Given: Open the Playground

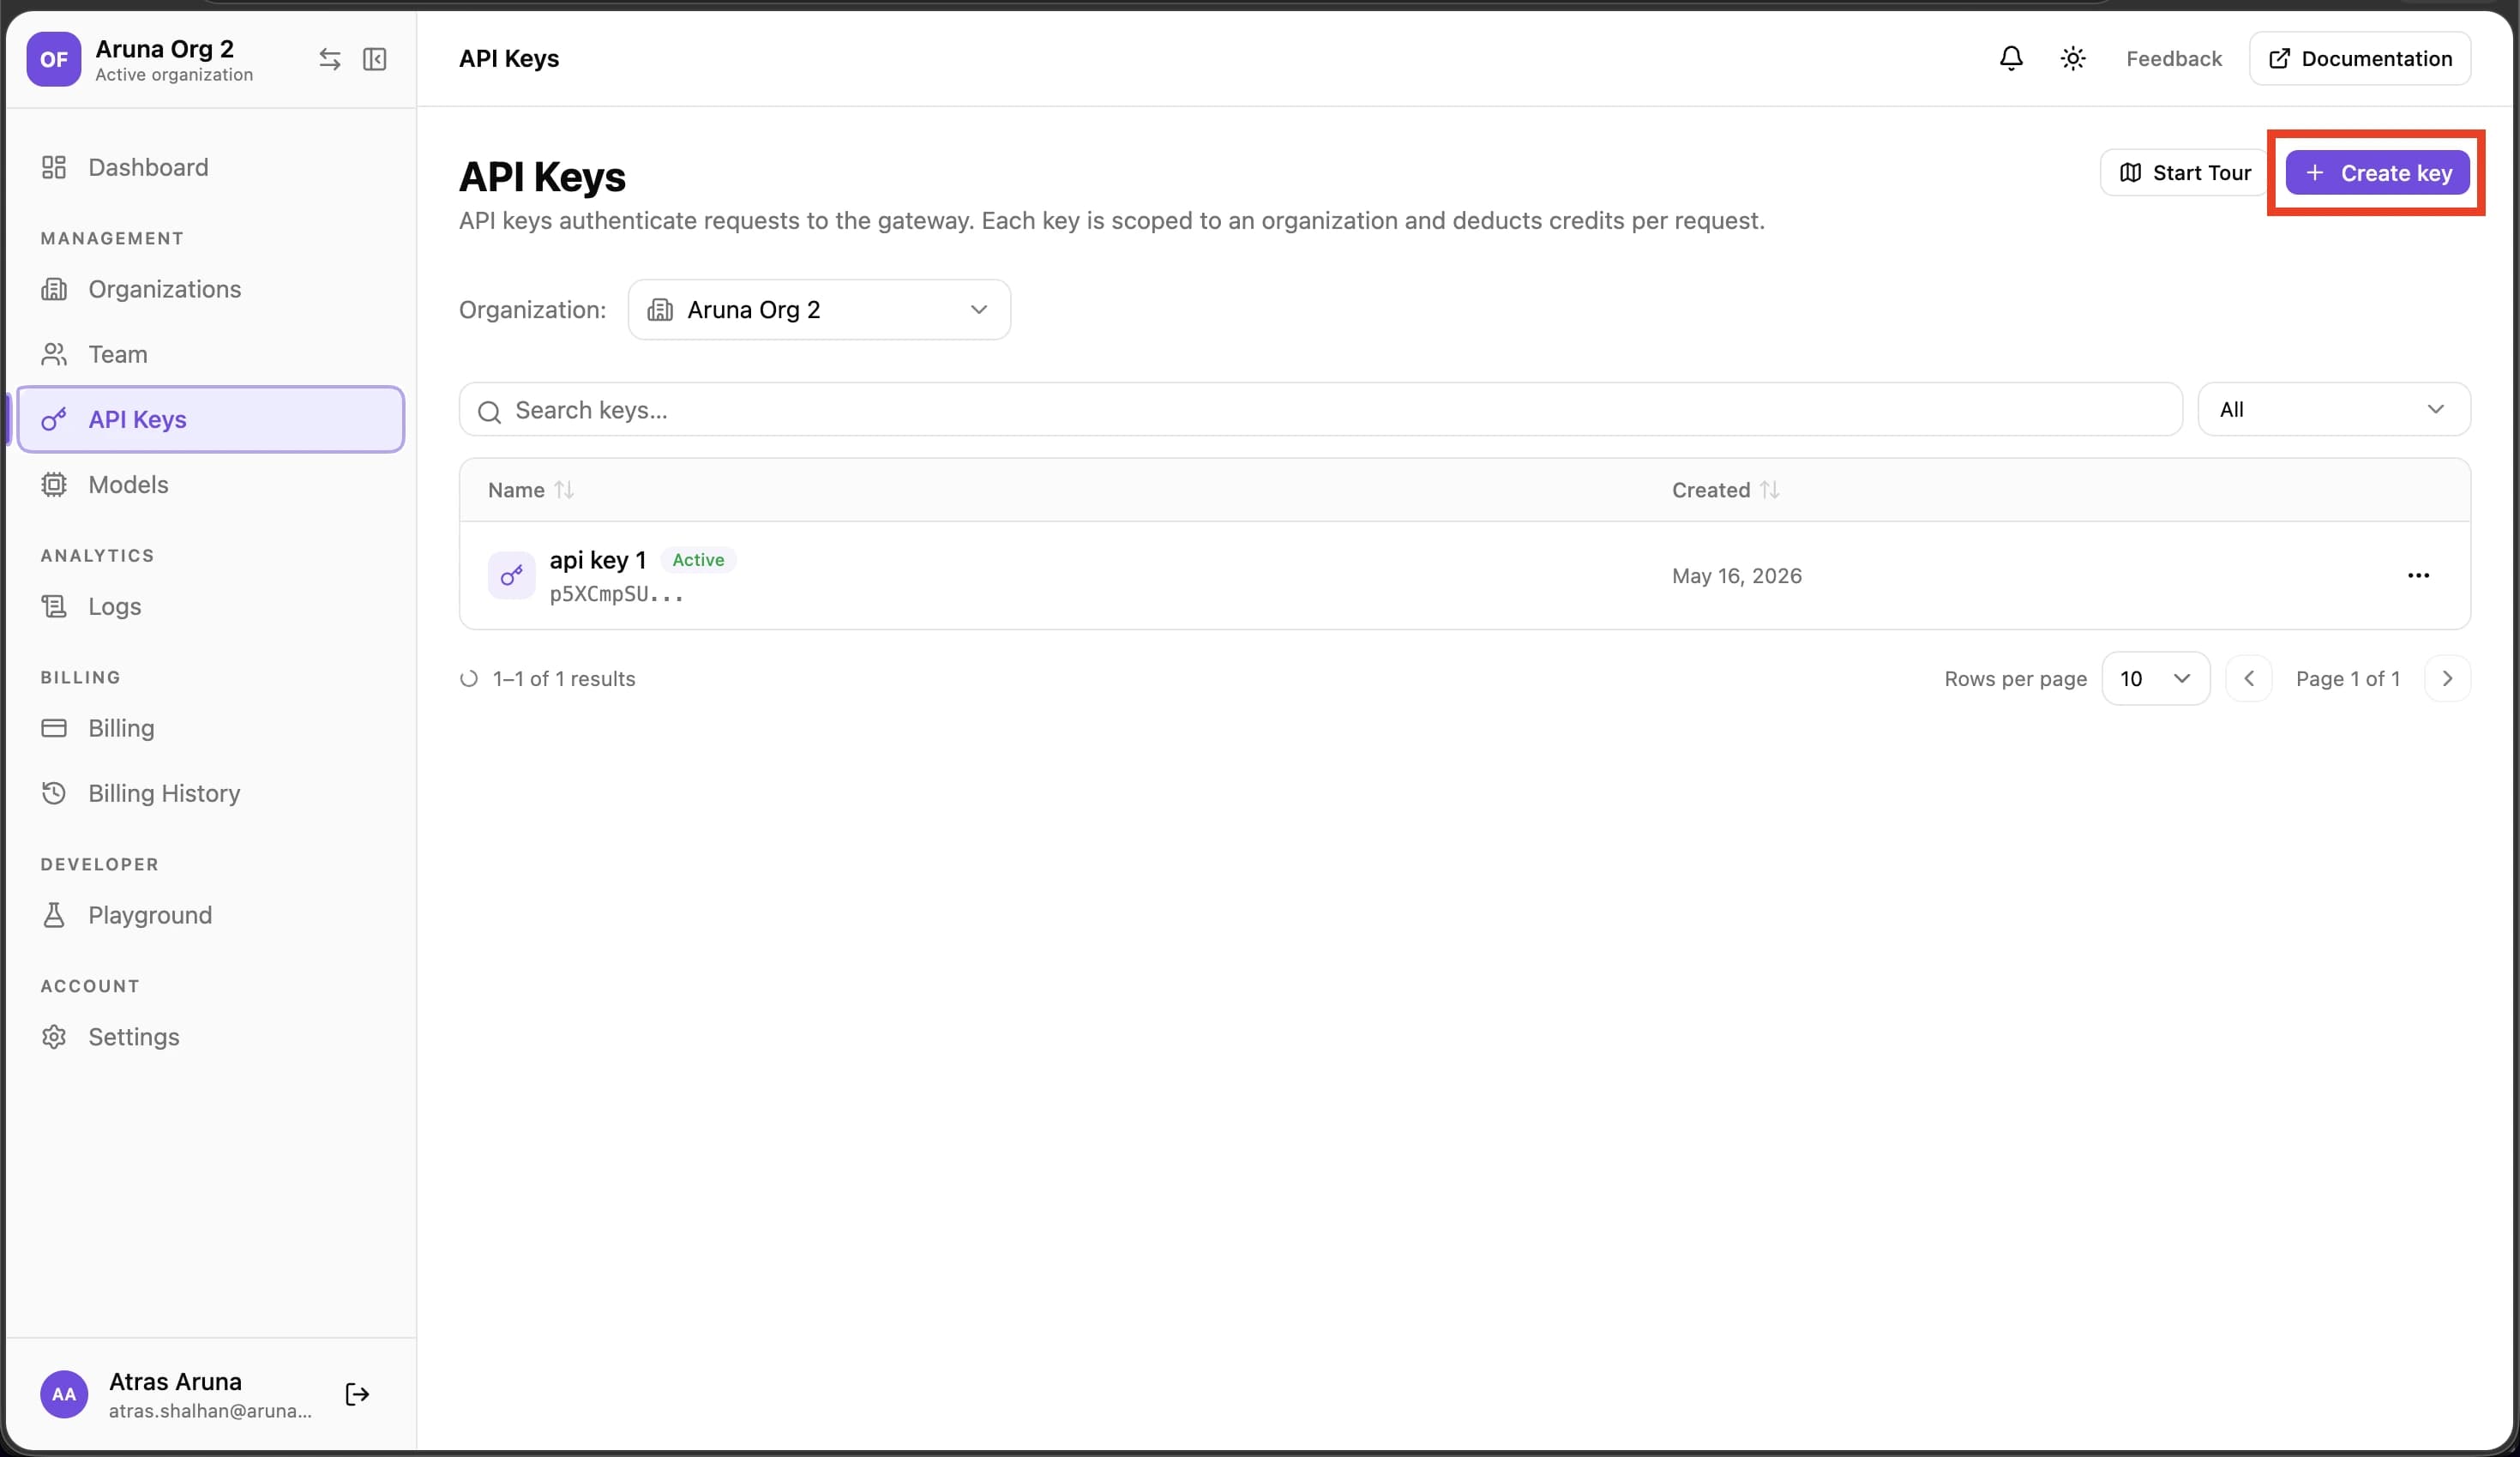Looking at the screenshot, I should coord(211,915).
